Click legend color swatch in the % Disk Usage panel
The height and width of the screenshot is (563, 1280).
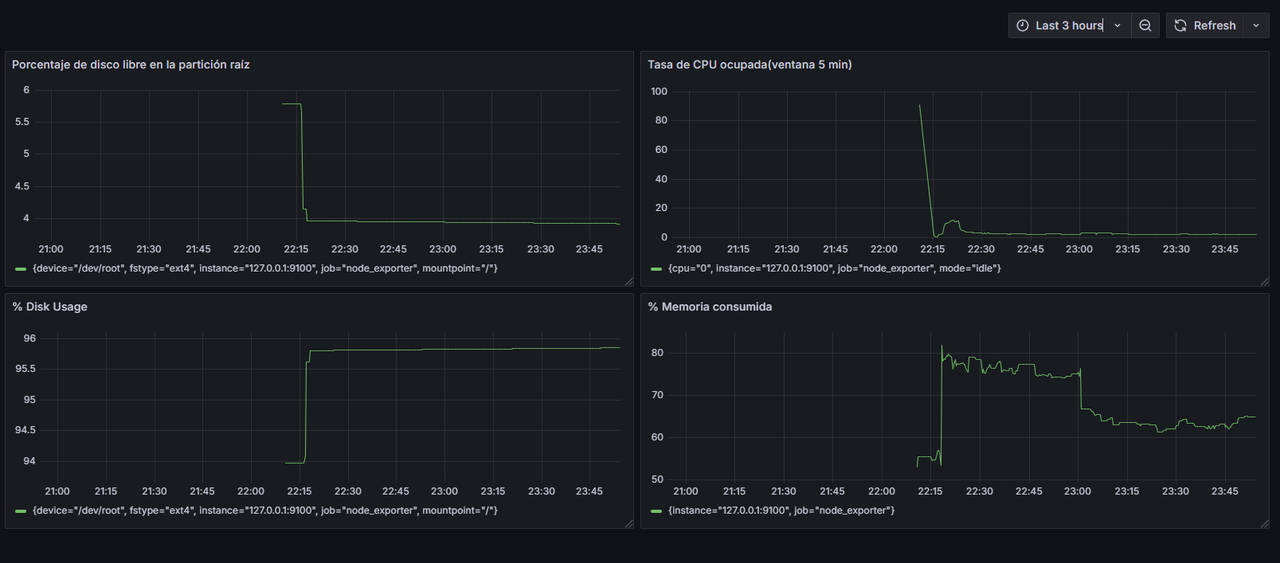(21, 510)
